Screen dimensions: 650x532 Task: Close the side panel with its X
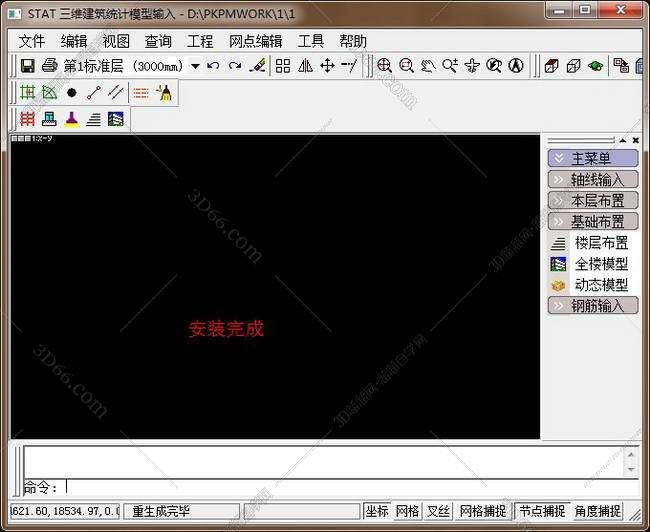pyautogui.click(x=635, y=141)
